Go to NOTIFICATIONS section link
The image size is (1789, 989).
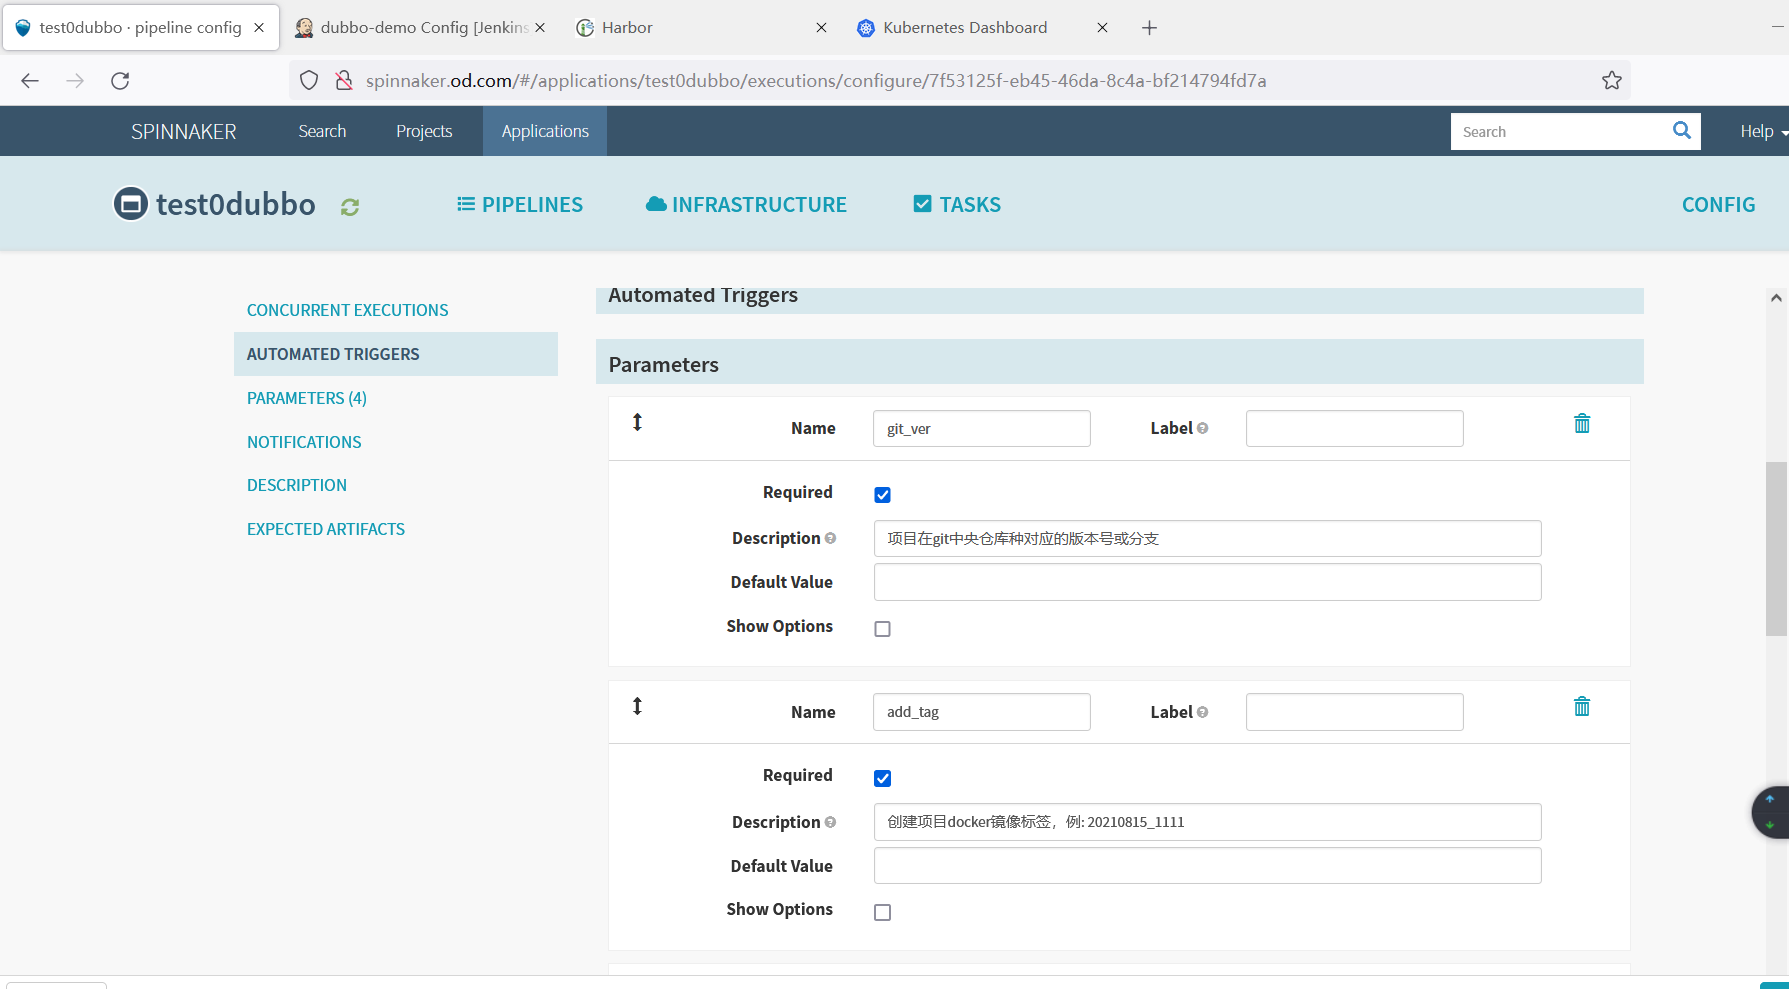[304, 442]
